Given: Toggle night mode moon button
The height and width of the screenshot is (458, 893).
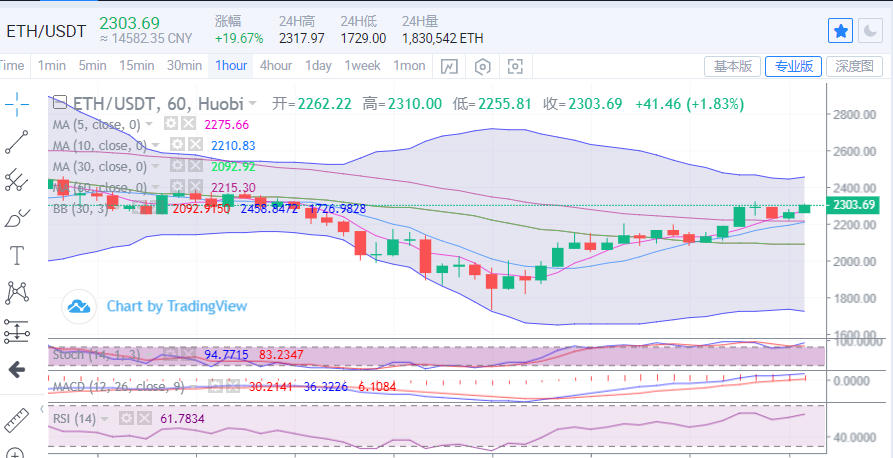Looking at the screenshot, I should pyautogui.click(x=871, y=31).
